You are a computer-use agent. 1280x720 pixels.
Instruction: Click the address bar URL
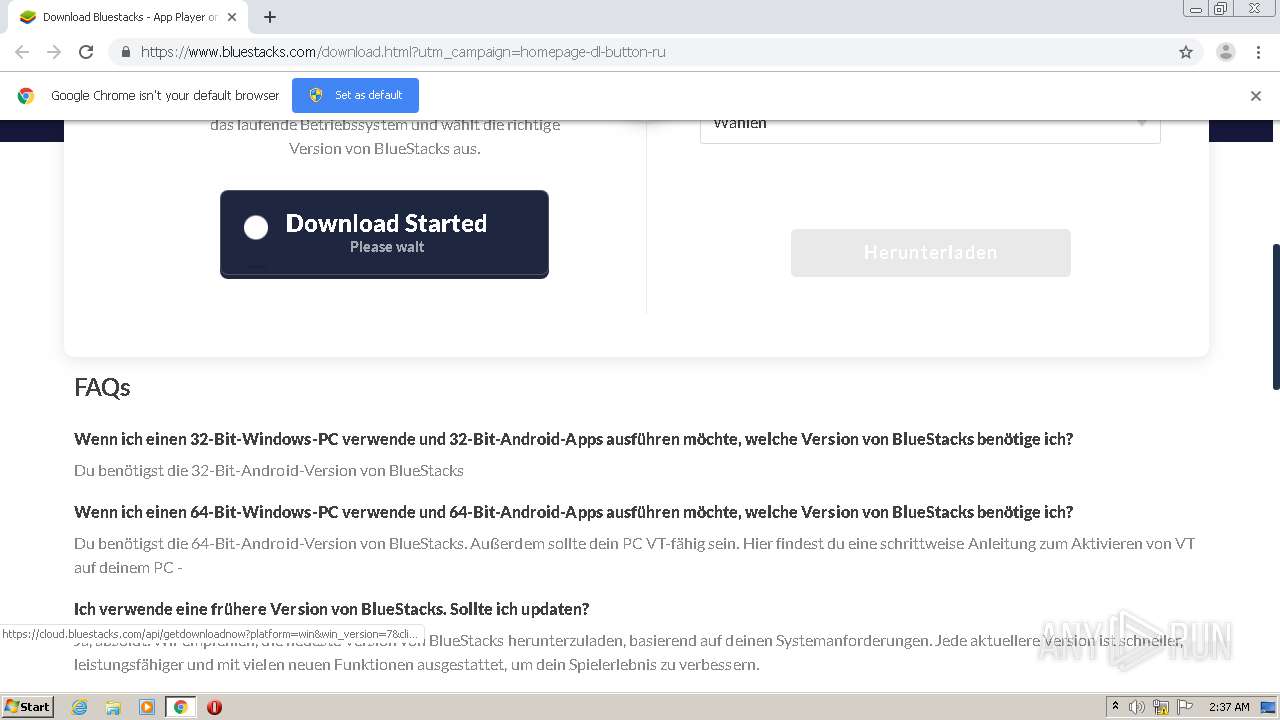403,52
